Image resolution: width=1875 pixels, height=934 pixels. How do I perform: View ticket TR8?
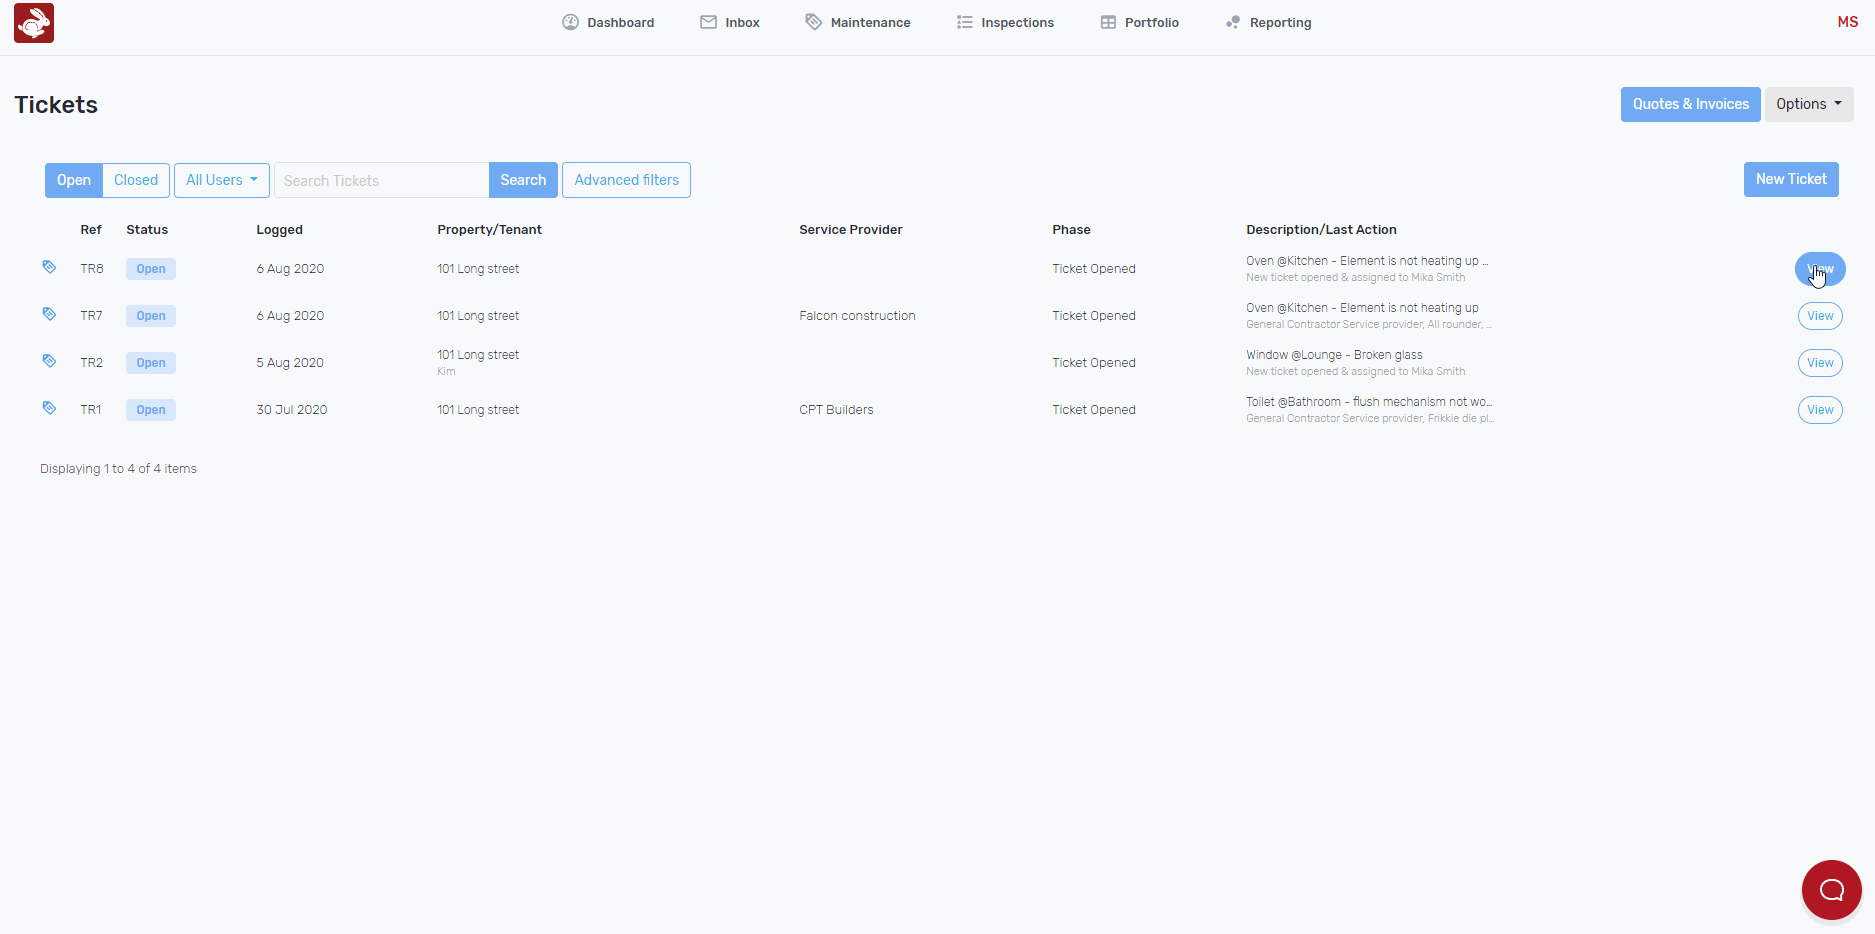click(1820, 269)
